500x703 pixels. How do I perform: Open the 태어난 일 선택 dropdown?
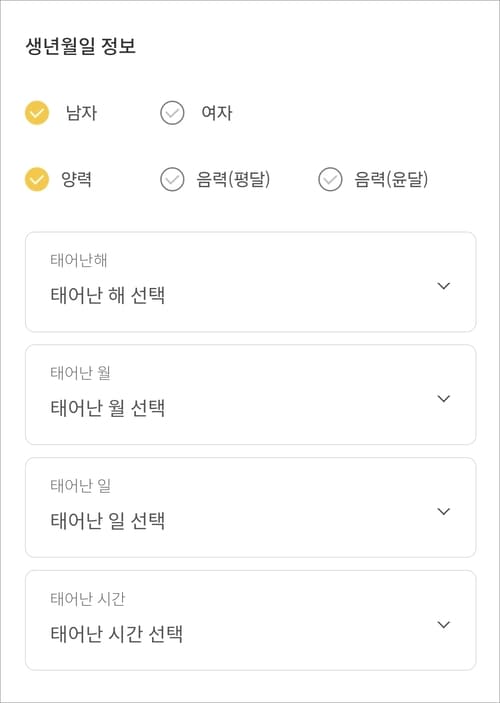pyautogui.click(x=251, y=508)
